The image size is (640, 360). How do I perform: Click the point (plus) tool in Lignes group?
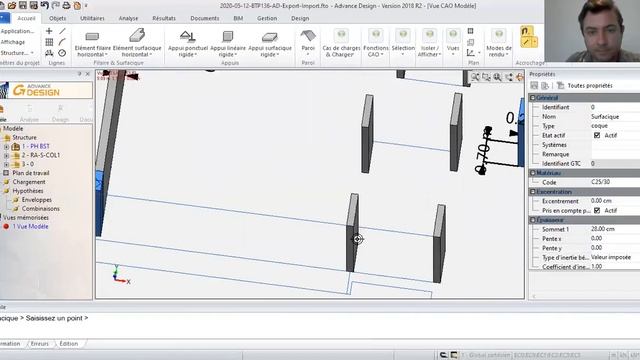click(x=49, y=31)
